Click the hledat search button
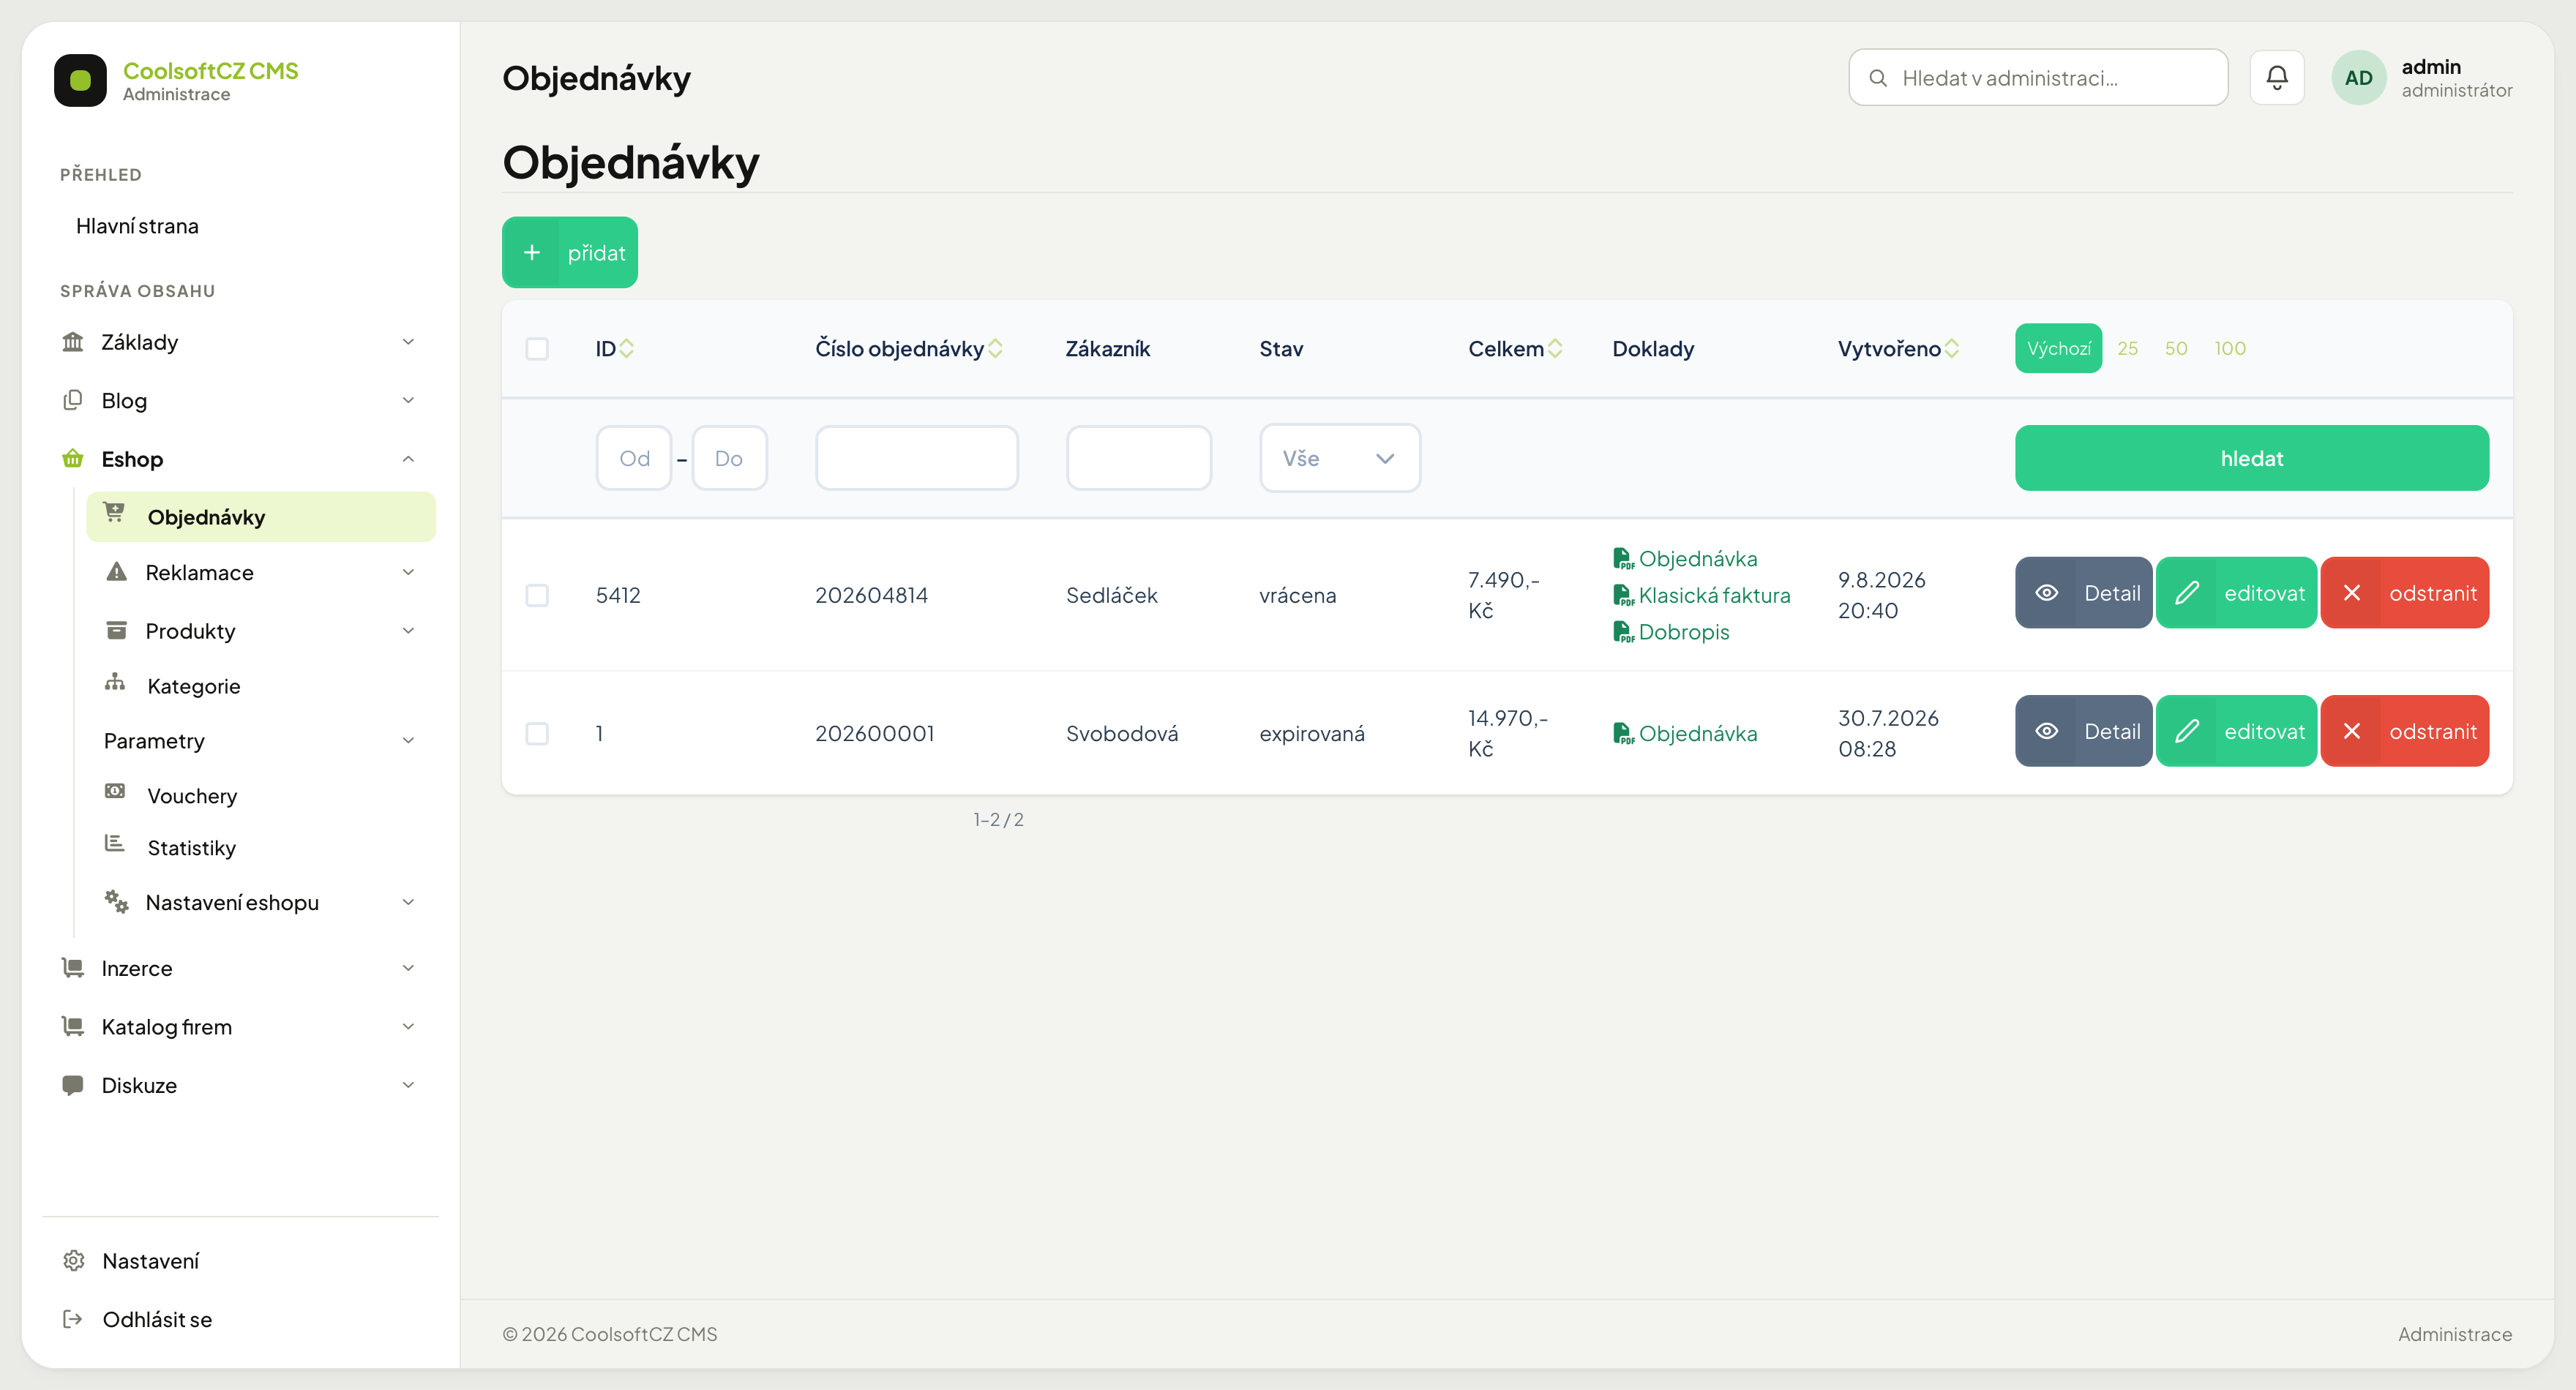The image size is (2576, 1390). point(2251,458)
